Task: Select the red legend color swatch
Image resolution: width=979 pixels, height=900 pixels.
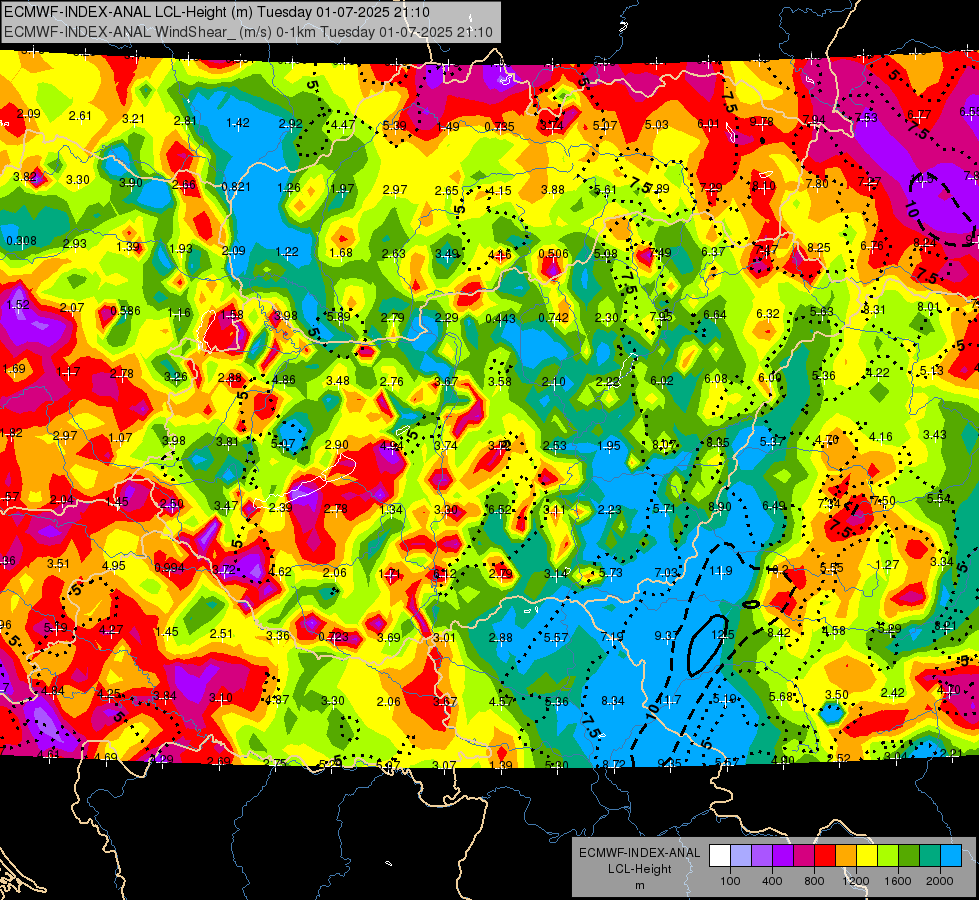Action: pyautogui.click(x=825, y=856)
